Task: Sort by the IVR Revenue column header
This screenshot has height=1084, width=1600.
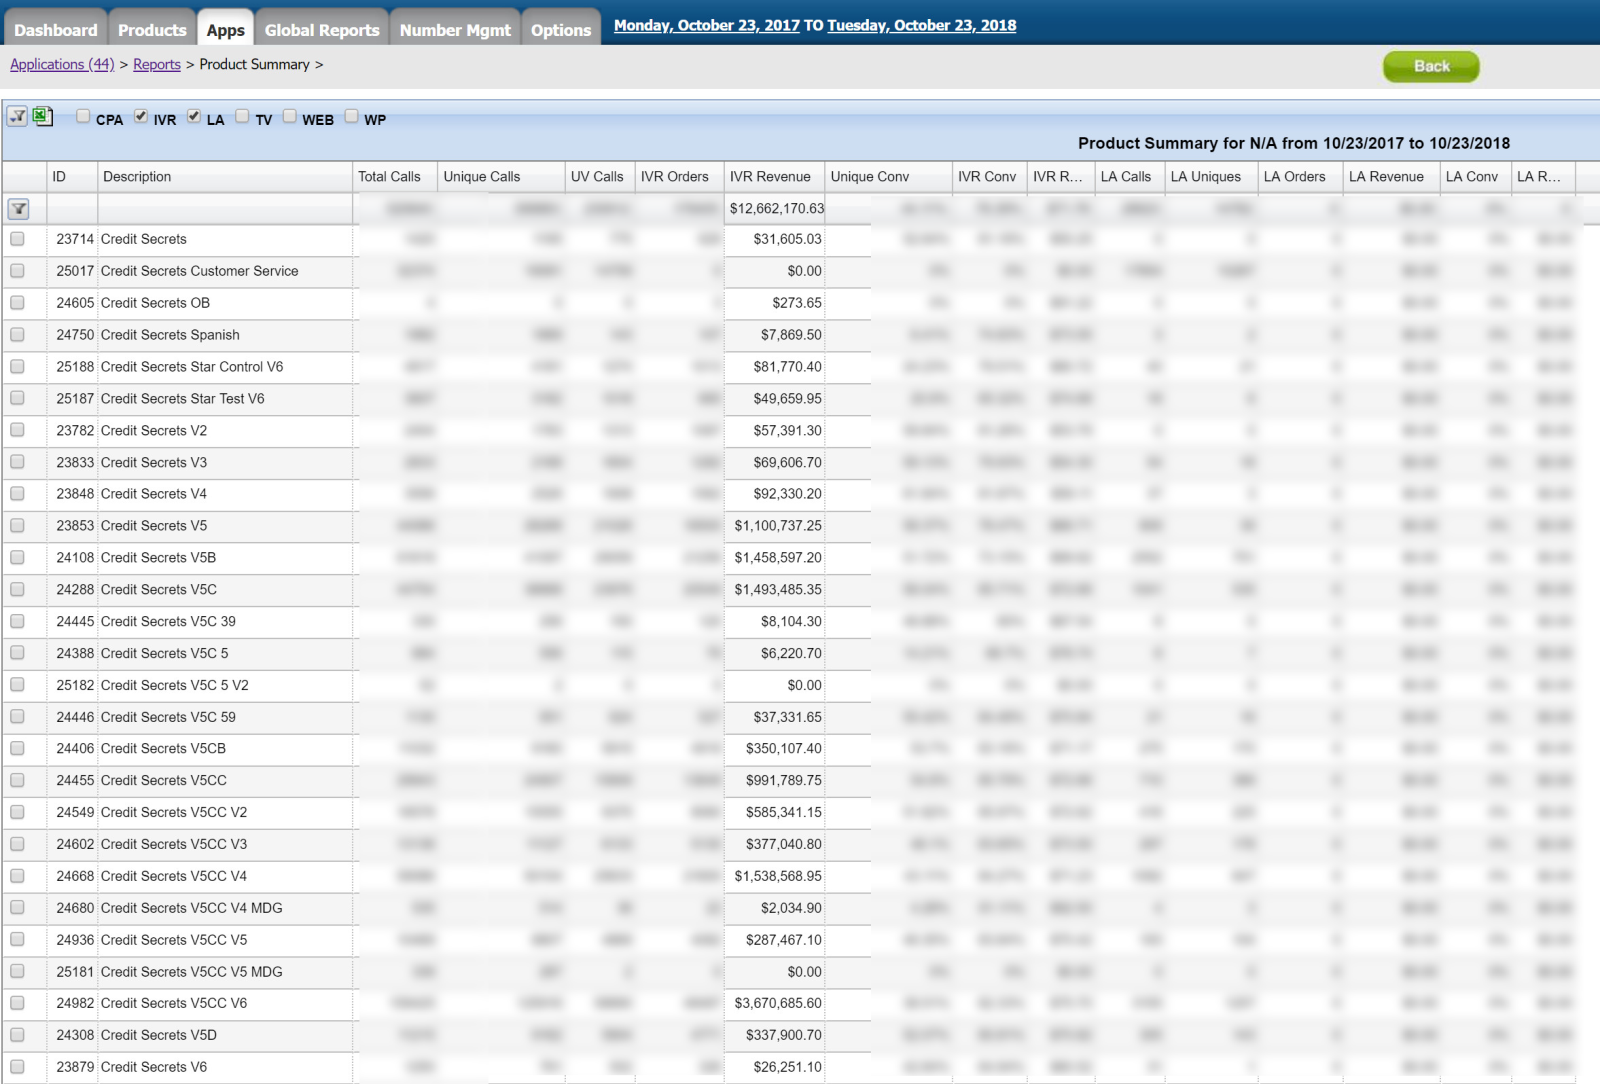Action: coord(770,177)
